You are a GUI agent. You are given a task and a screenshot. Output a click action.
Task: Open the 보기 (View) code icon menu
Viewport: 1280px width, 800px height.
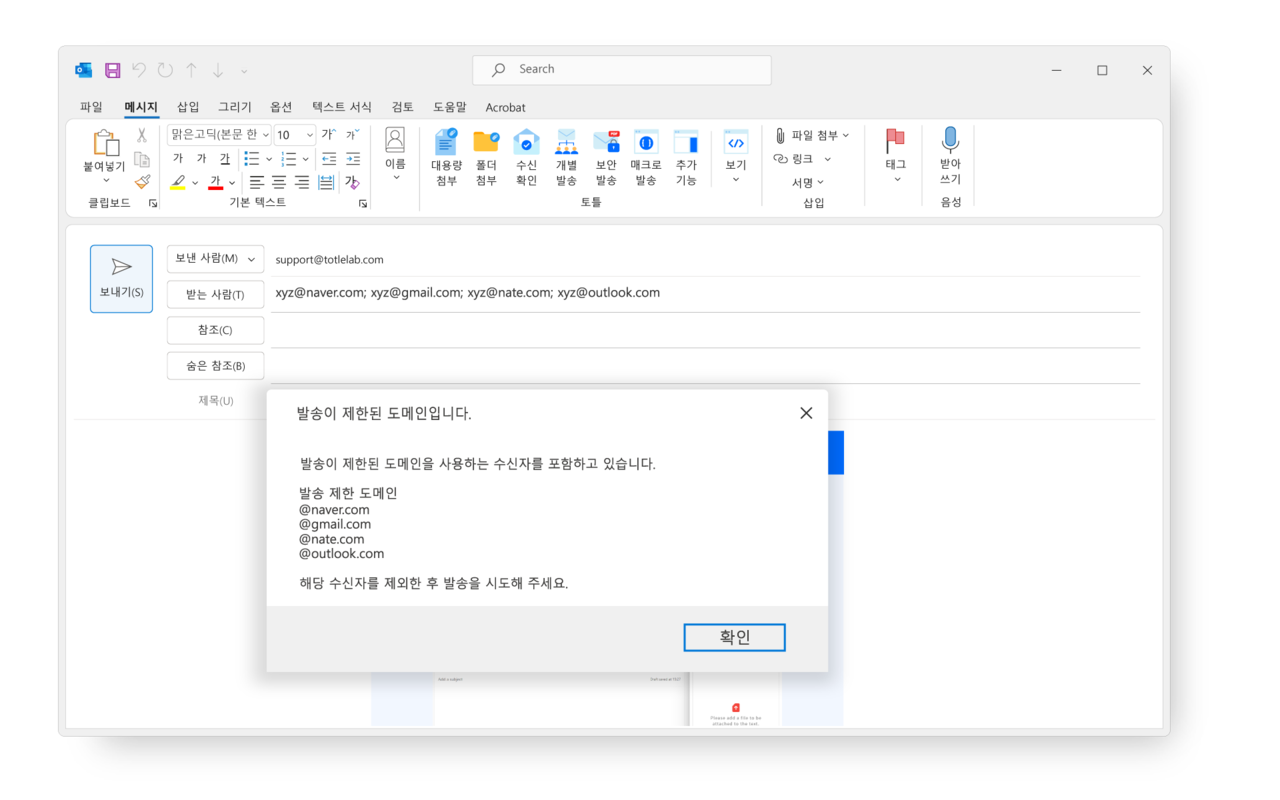pyautogui.click(x=736, y=156)
